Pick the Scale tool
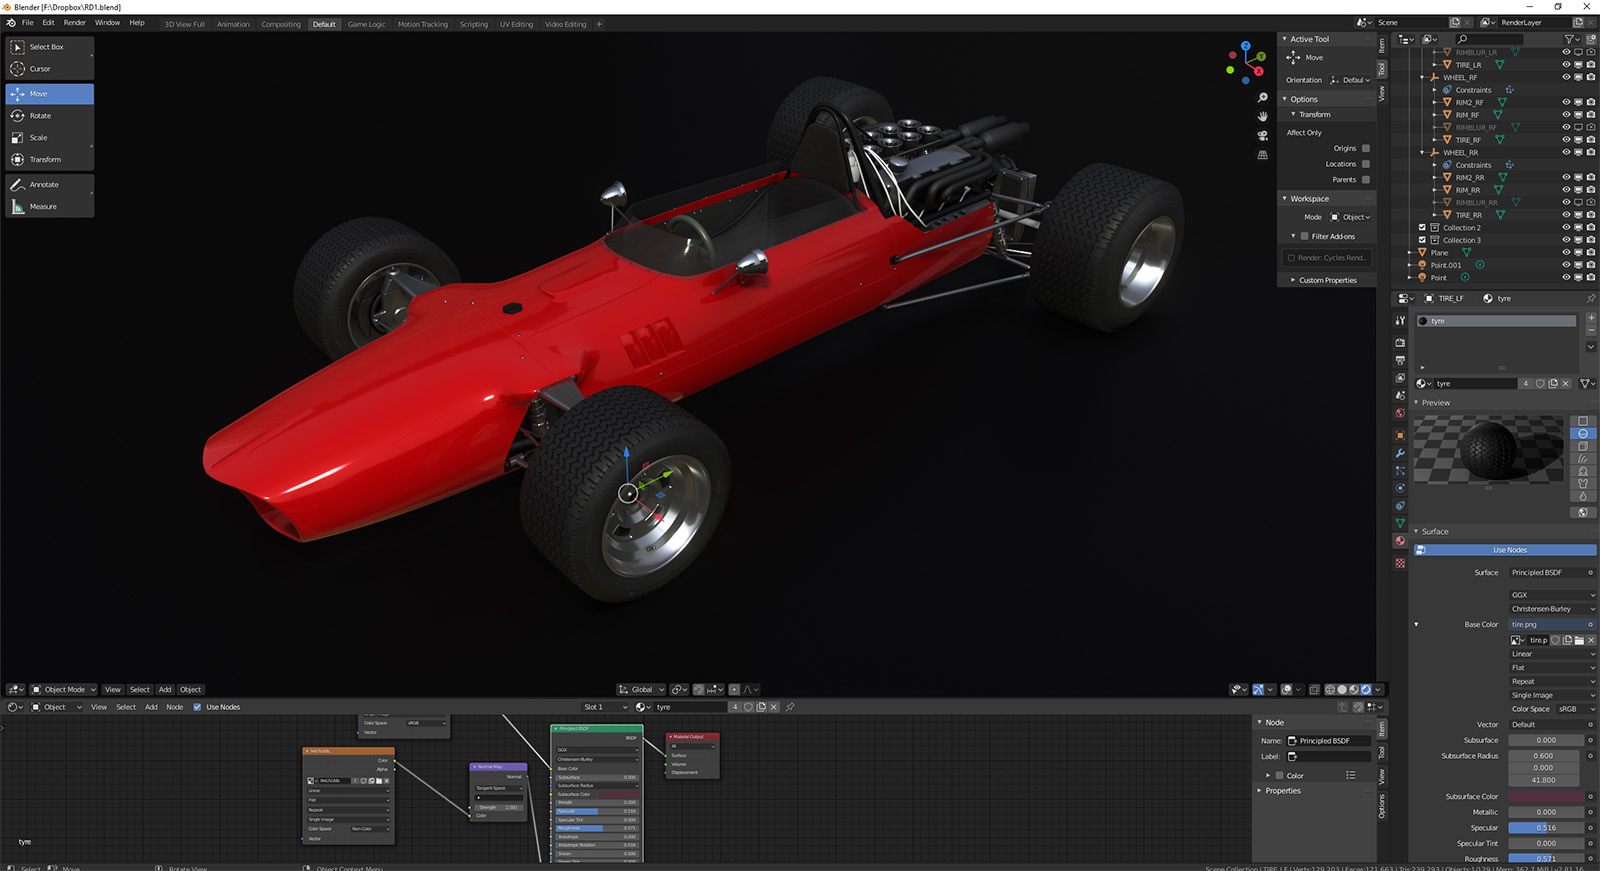 coord(49,138)
